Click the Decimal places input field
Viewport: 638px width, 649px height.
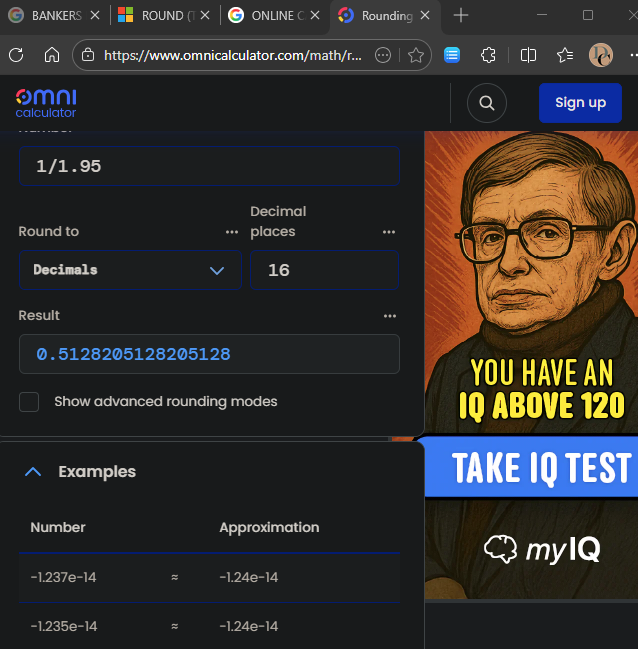pyautogui.click(x=324, y=270)
